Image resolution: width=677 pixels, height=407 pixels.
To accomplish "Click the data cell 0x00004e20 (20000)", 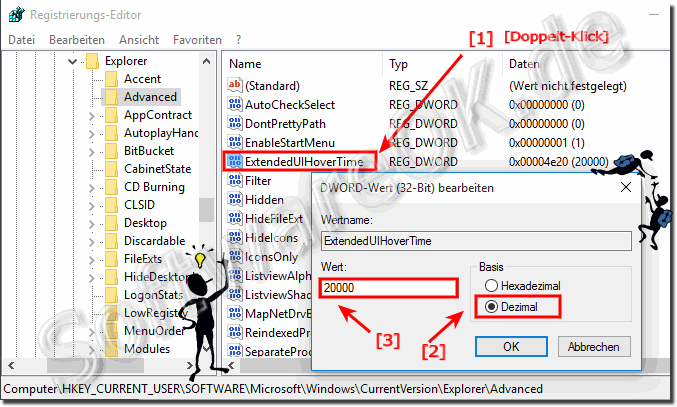I will 558,161.
